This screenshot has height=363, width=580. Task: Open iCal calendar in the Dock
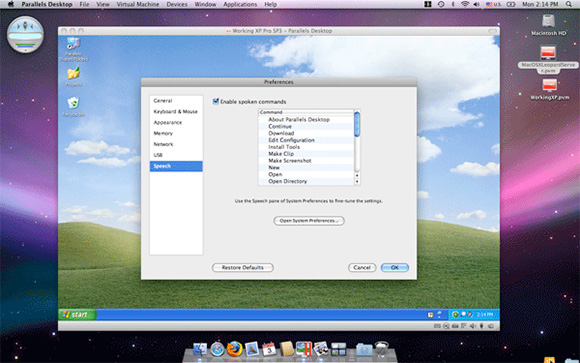click(x=269, y=349)
